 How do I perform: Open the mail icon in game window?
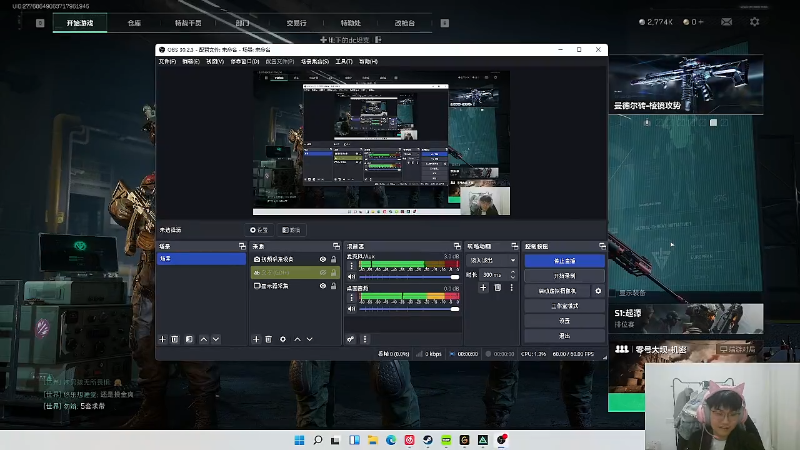(727, 21)
